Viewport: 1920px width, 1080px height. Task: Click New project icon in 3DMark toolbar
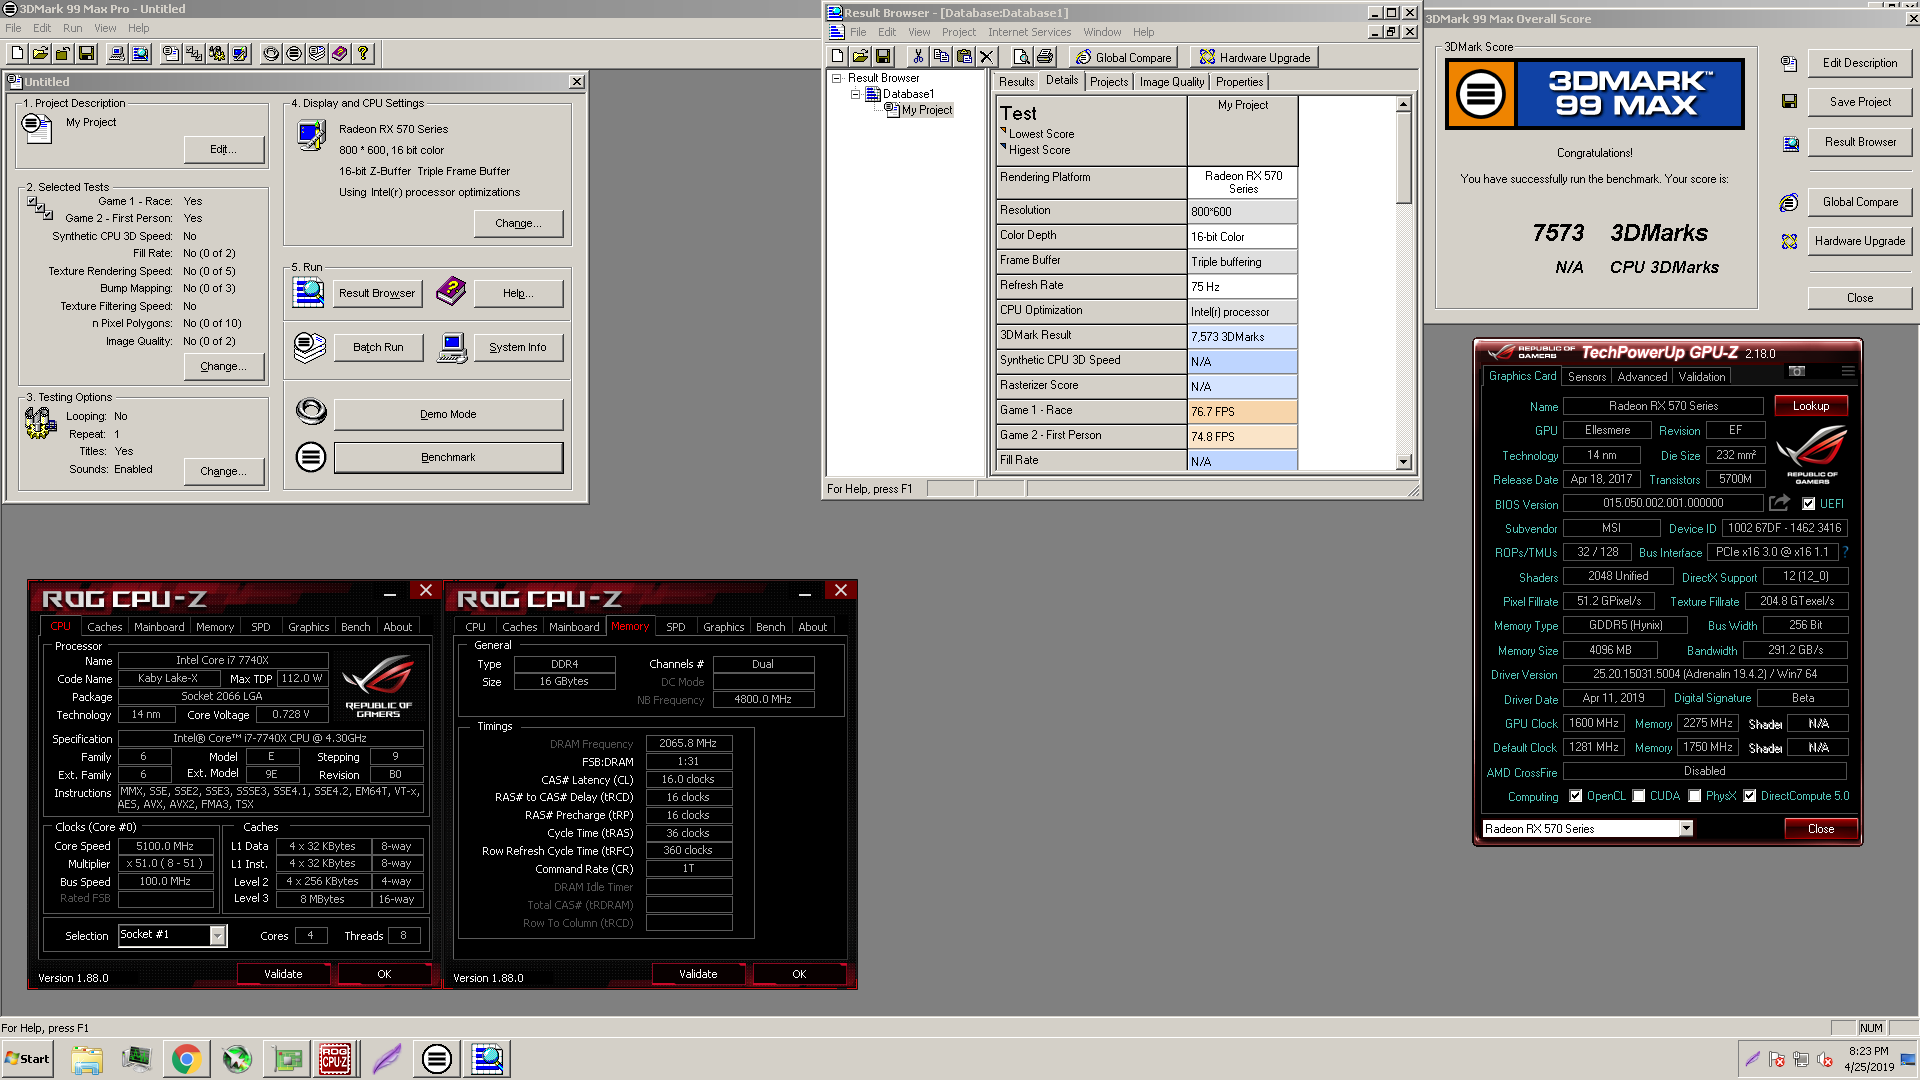pos(18,54)
